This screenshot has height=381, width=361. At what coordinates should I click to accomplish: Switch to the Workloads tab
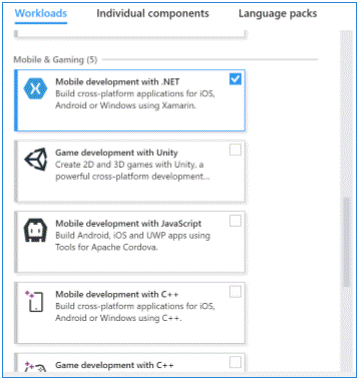41,13
